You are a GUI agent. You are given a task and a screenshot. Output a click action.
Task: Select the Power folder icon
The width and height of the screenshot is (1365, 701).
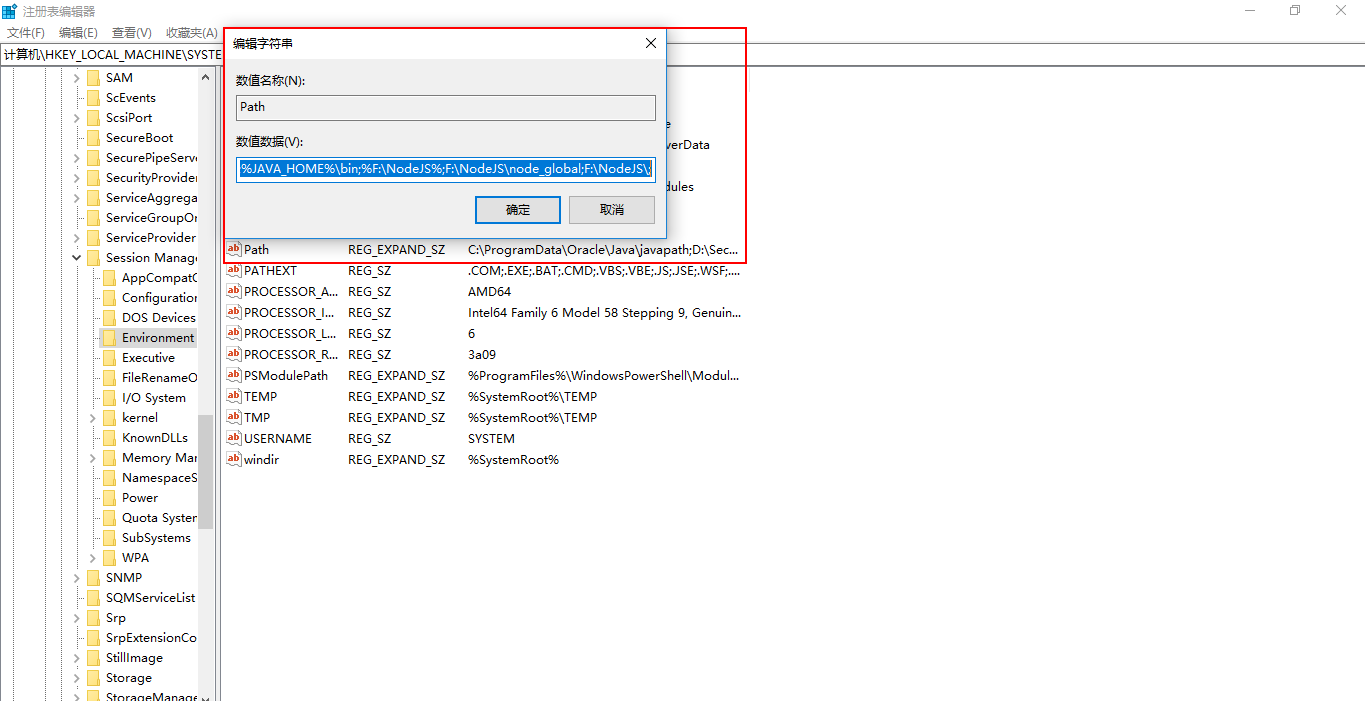[x=110, y=498]
